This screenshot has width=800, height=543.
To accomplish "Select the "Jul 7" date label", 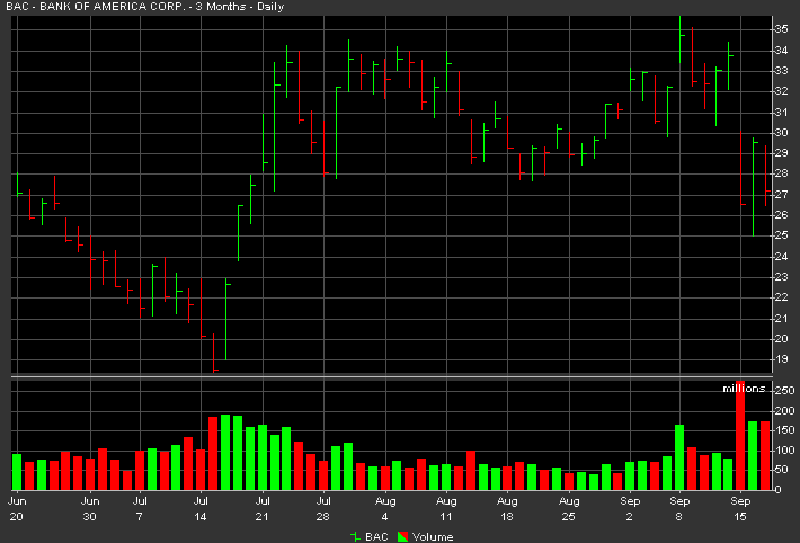I will pos(139,509).
